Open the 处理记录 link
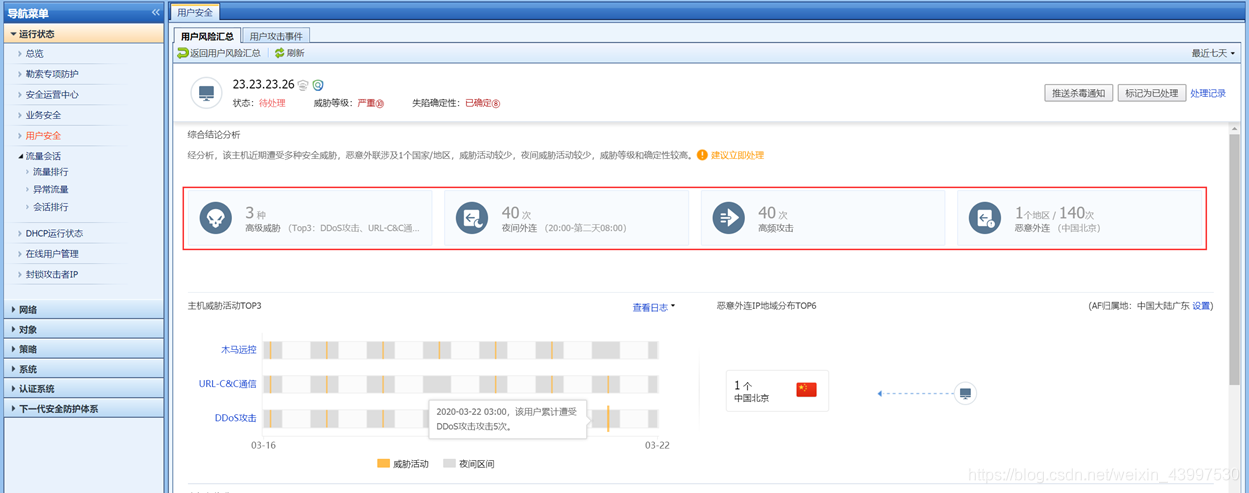Image resolution: width=1249 pixels, height=493 pixels. (1208, 93)
